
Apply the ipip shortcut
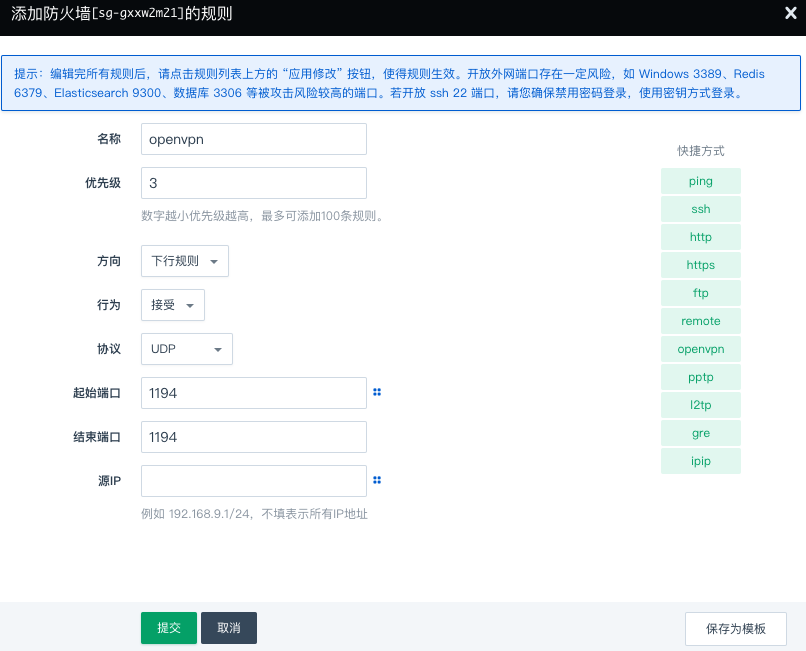click(x=701, y=461)
